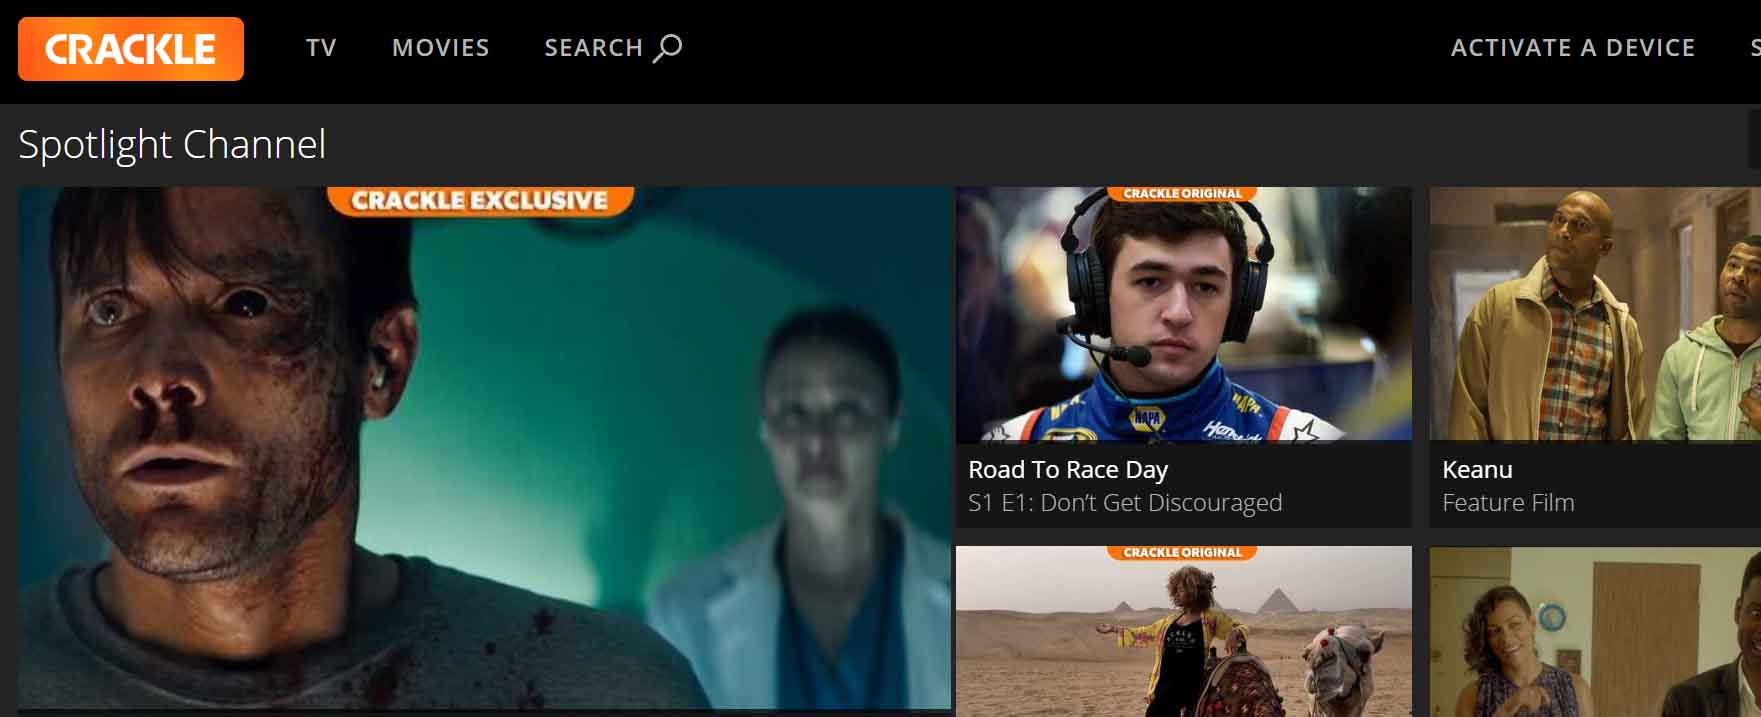
Task: Open the thumbnail of the woman in the patterned dress
Action: click(1595, 631)
